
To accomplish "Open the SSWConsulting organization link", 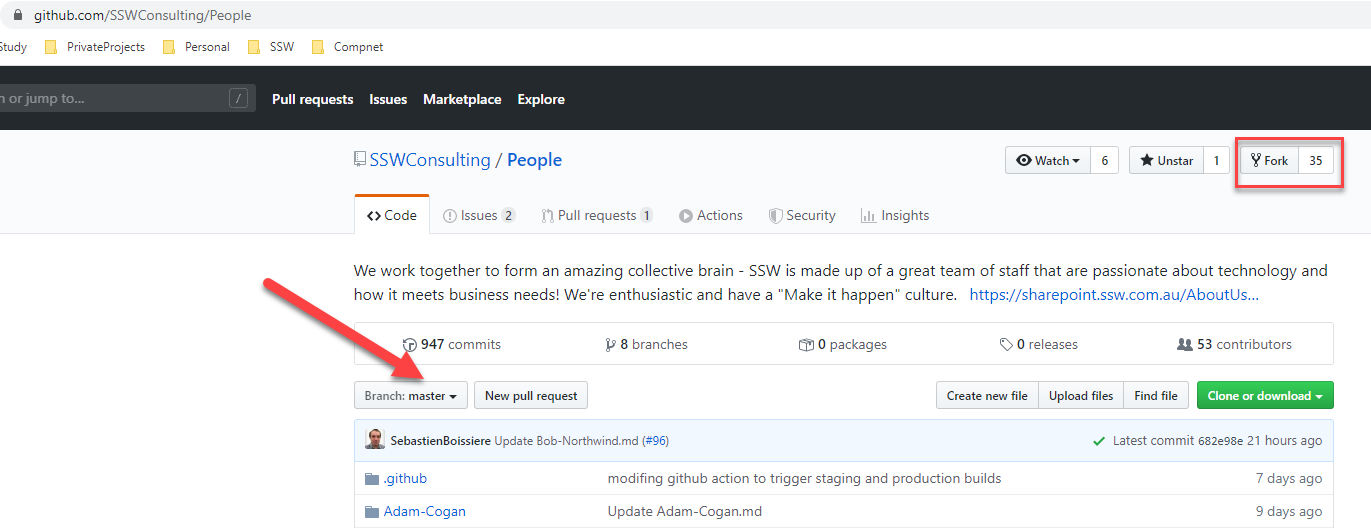I will [430, 160].
